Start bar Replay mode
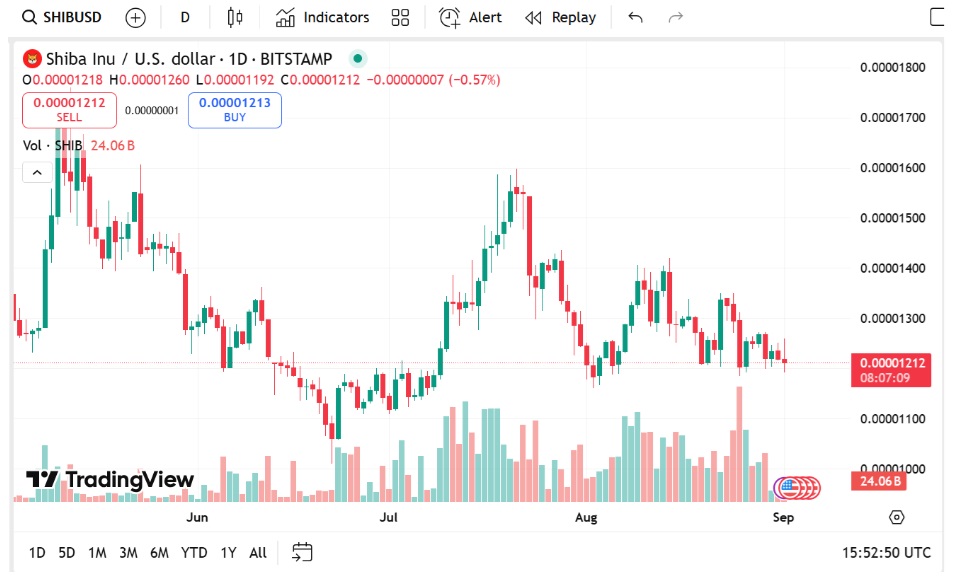The width and height of the screenshot is (965, 585). (560, 17)
